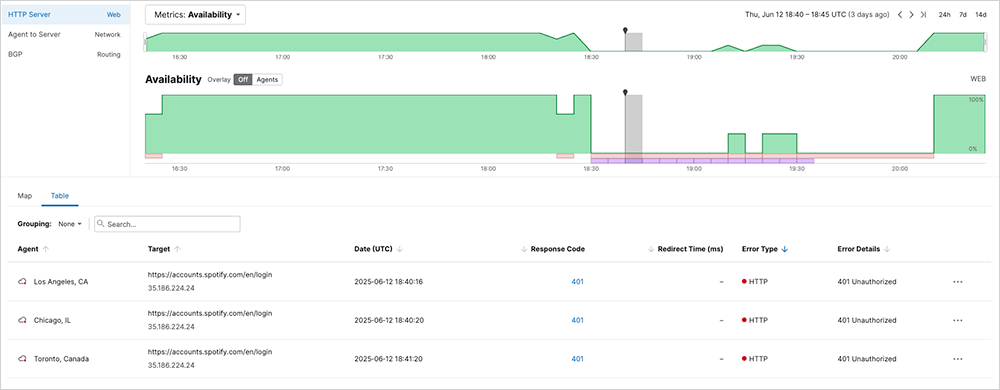Screen dimensions: 1000x390
Task: Sort by the Date (UTC) column
Action: coord(378,249)
